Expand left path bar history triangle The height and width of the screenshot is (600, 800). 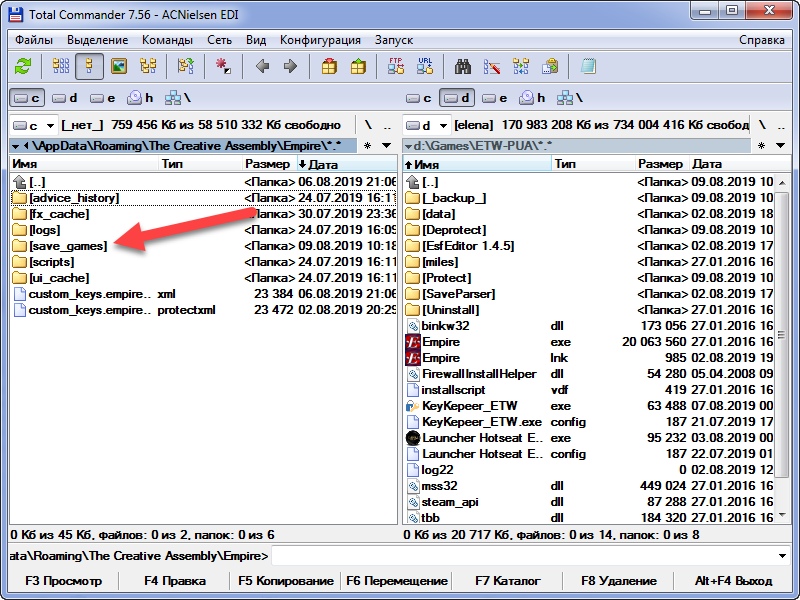(x=15, y=146)
